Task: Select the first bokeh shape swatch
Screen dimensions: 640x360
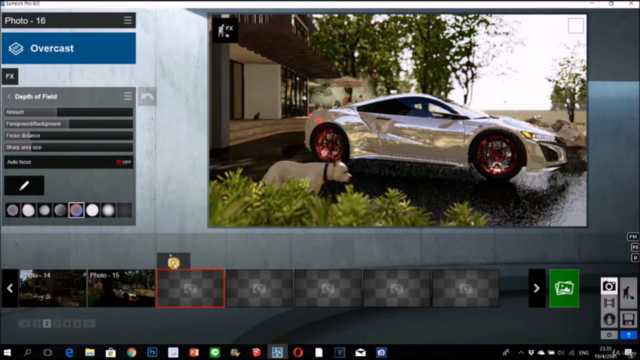Action: [x=13, y=210]
